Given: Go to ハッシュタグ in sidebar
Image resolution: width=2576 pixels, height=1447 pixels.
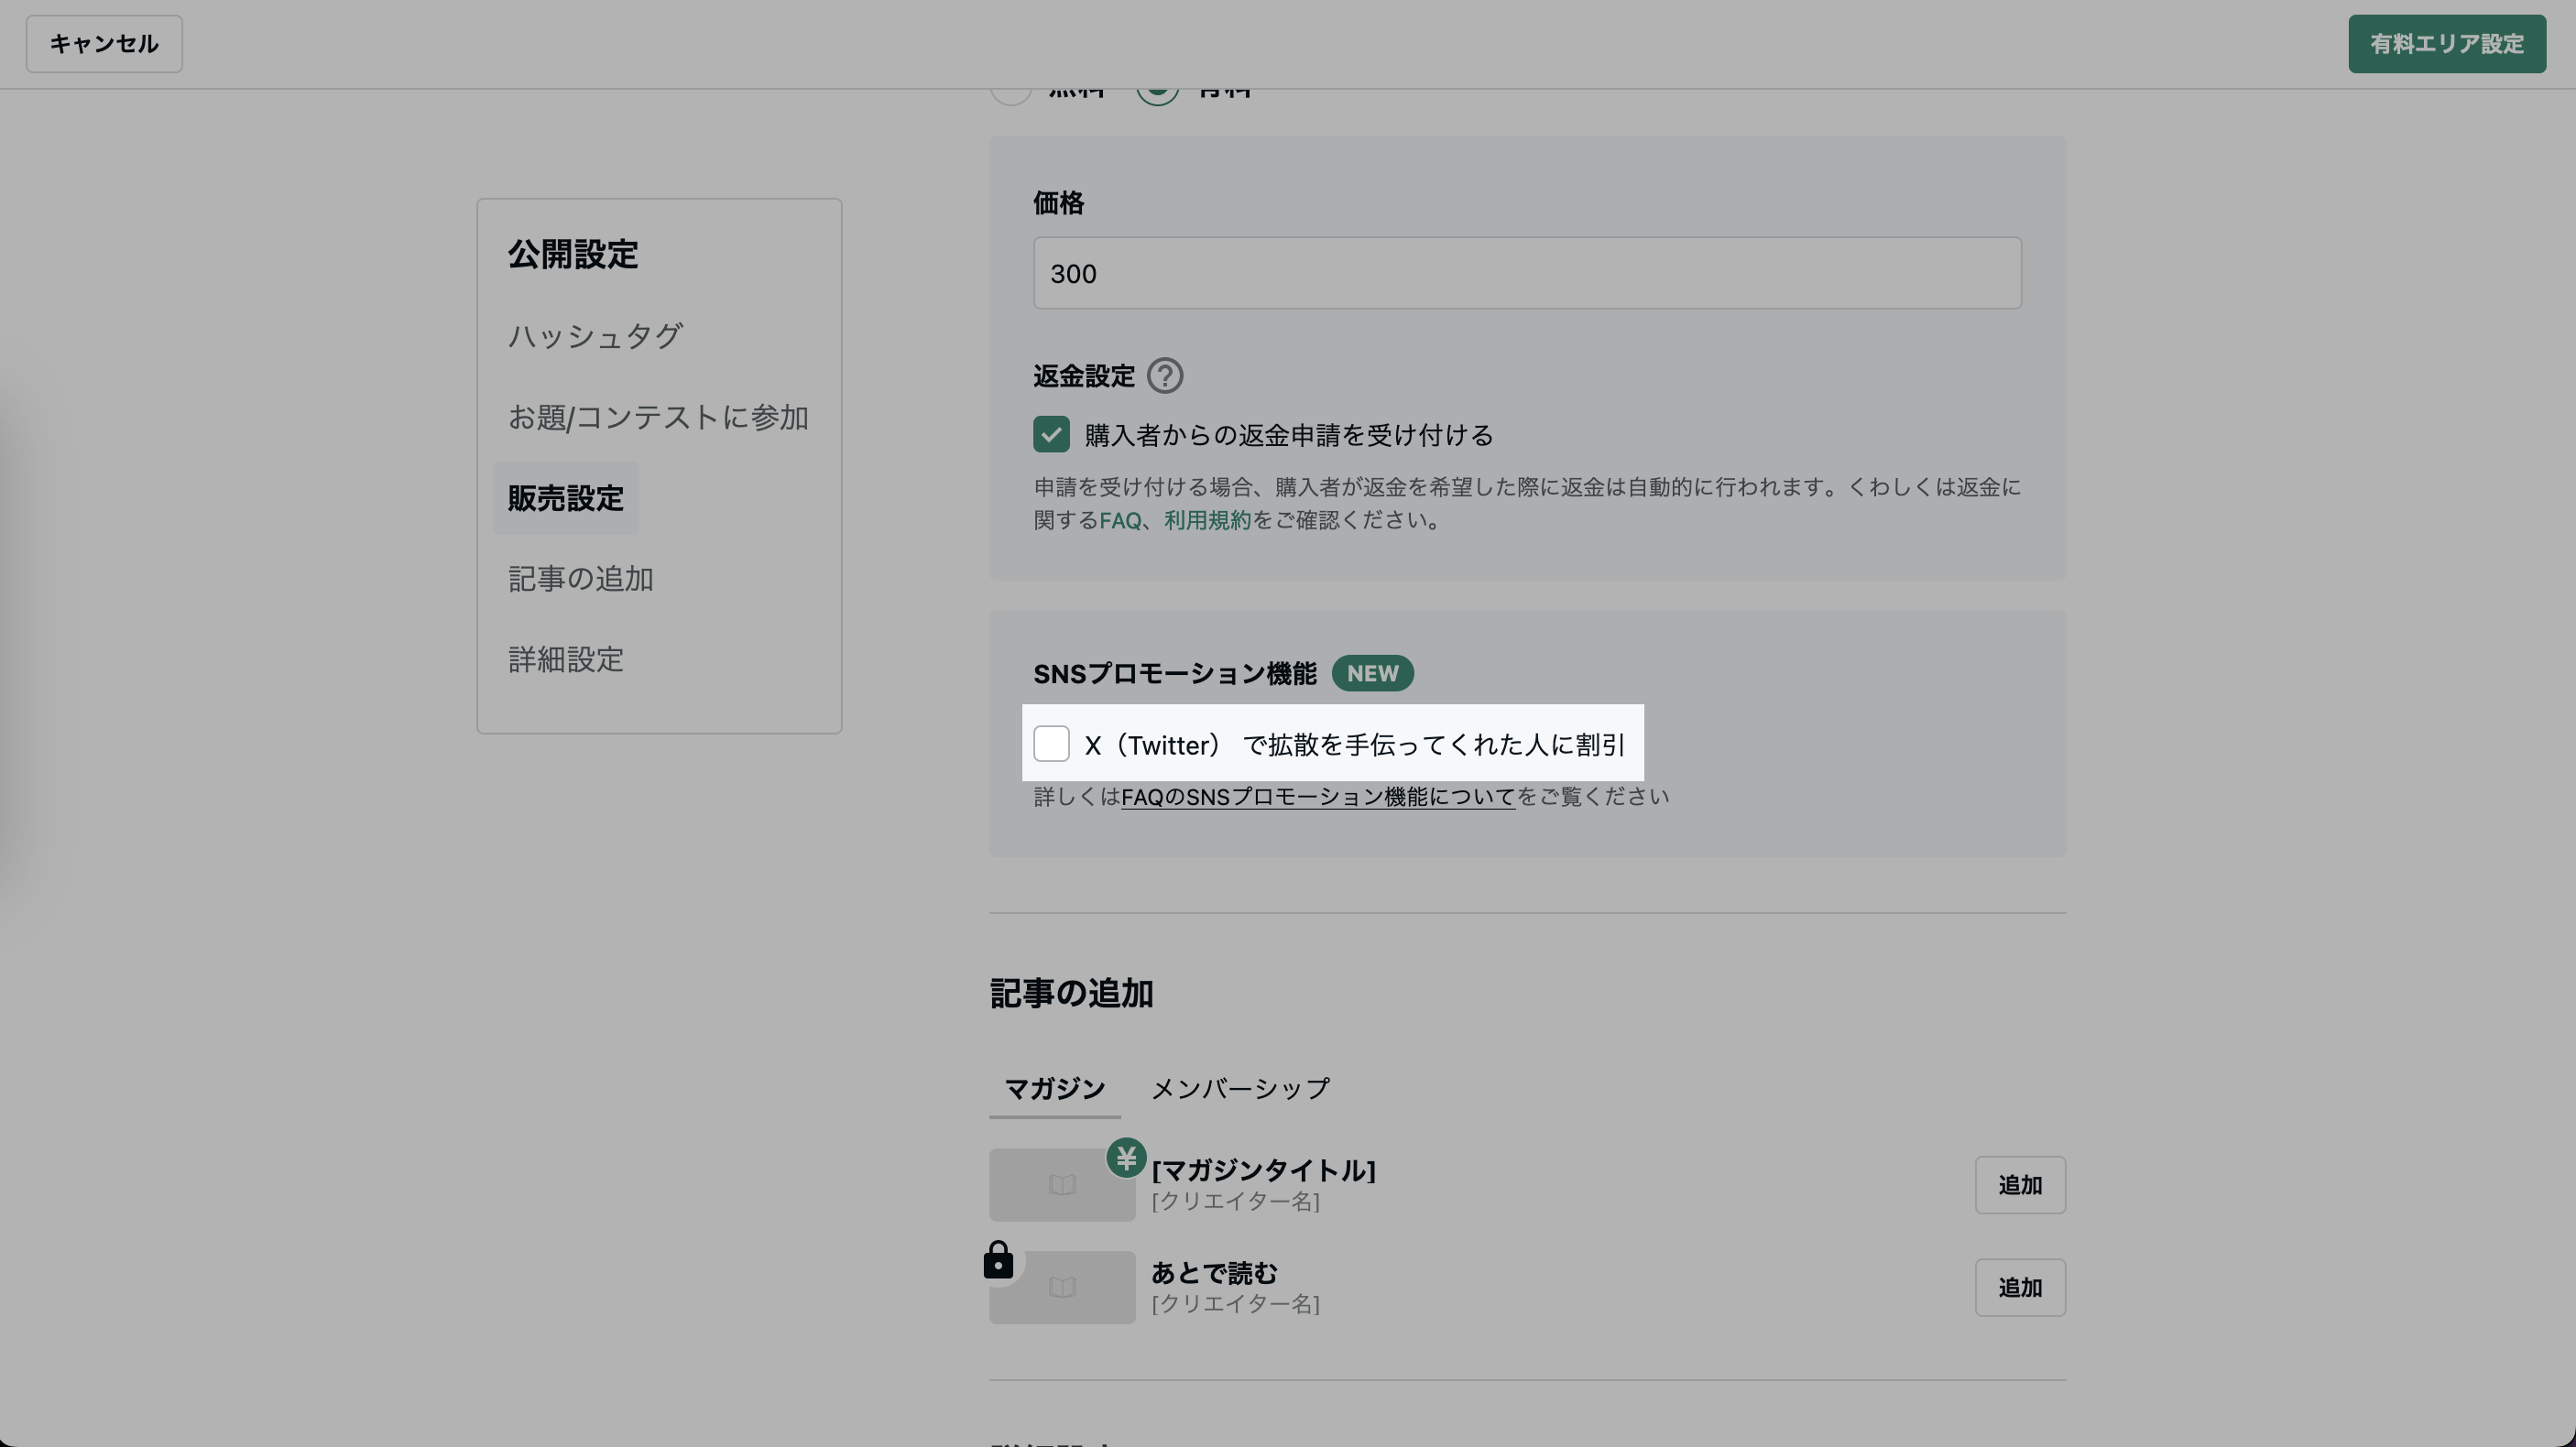Looking at the screenshot, I should coord(595,336).
